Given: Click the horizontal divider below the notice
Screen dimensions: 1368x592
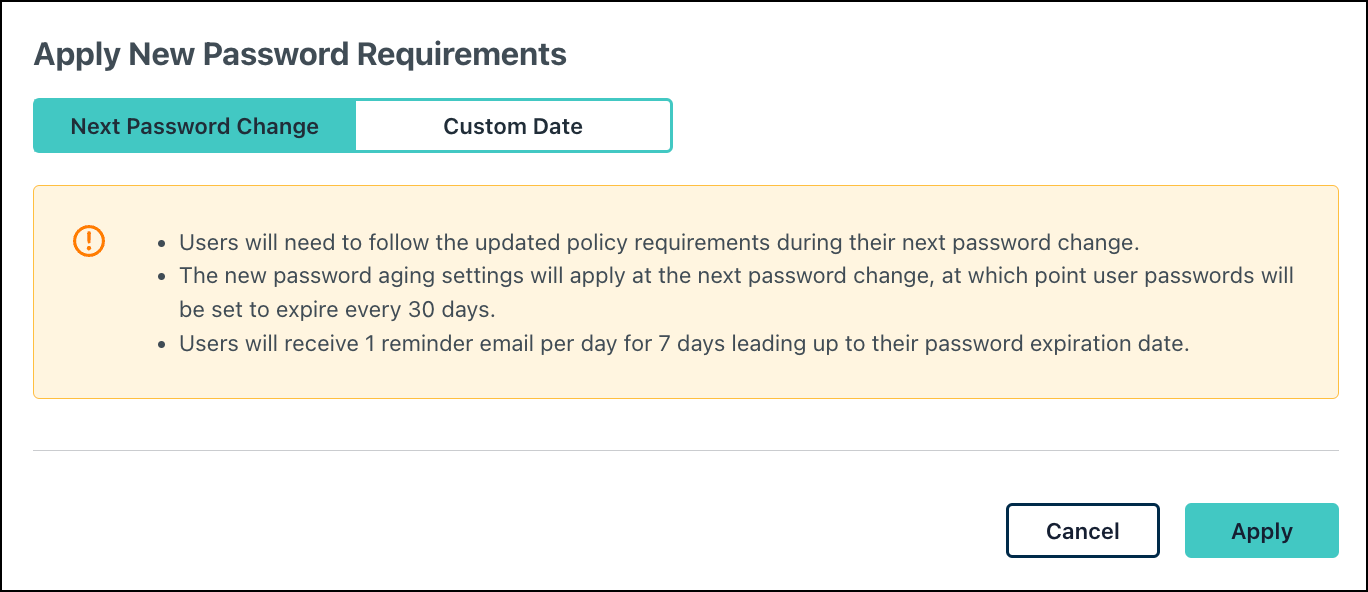Looking at the screenshot, I should pyautogui.click(x=684, y=449).
